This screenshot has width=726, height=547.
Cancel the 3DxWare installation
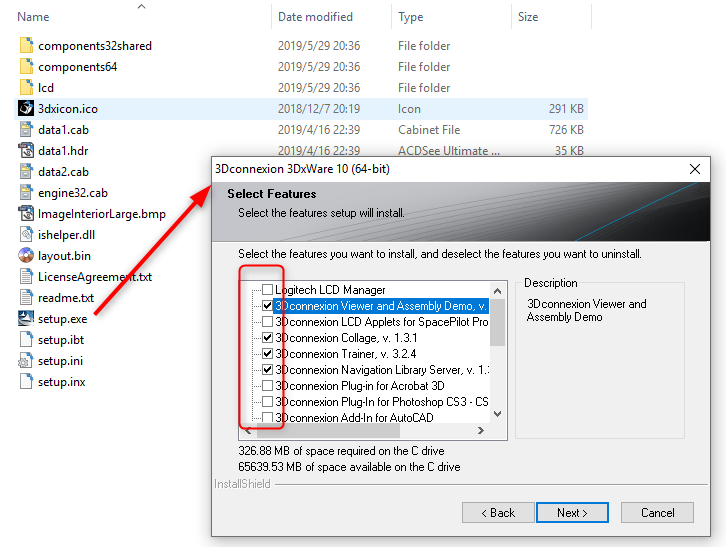(657, 513)
